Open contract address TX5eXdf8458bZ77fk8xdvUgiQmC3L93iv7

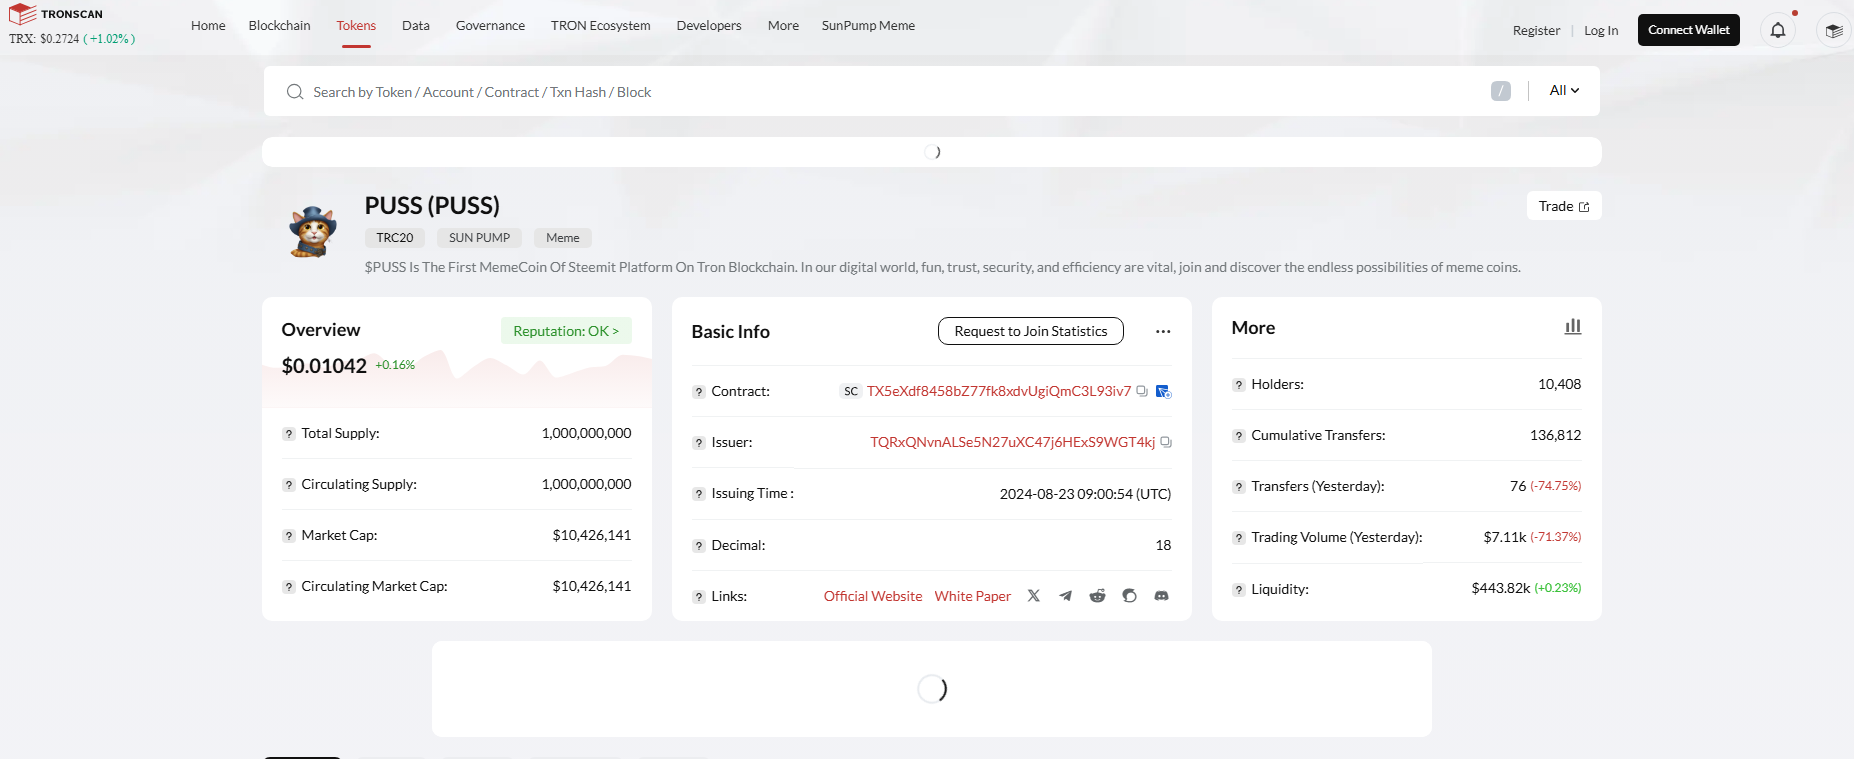(x=999, y=391)
